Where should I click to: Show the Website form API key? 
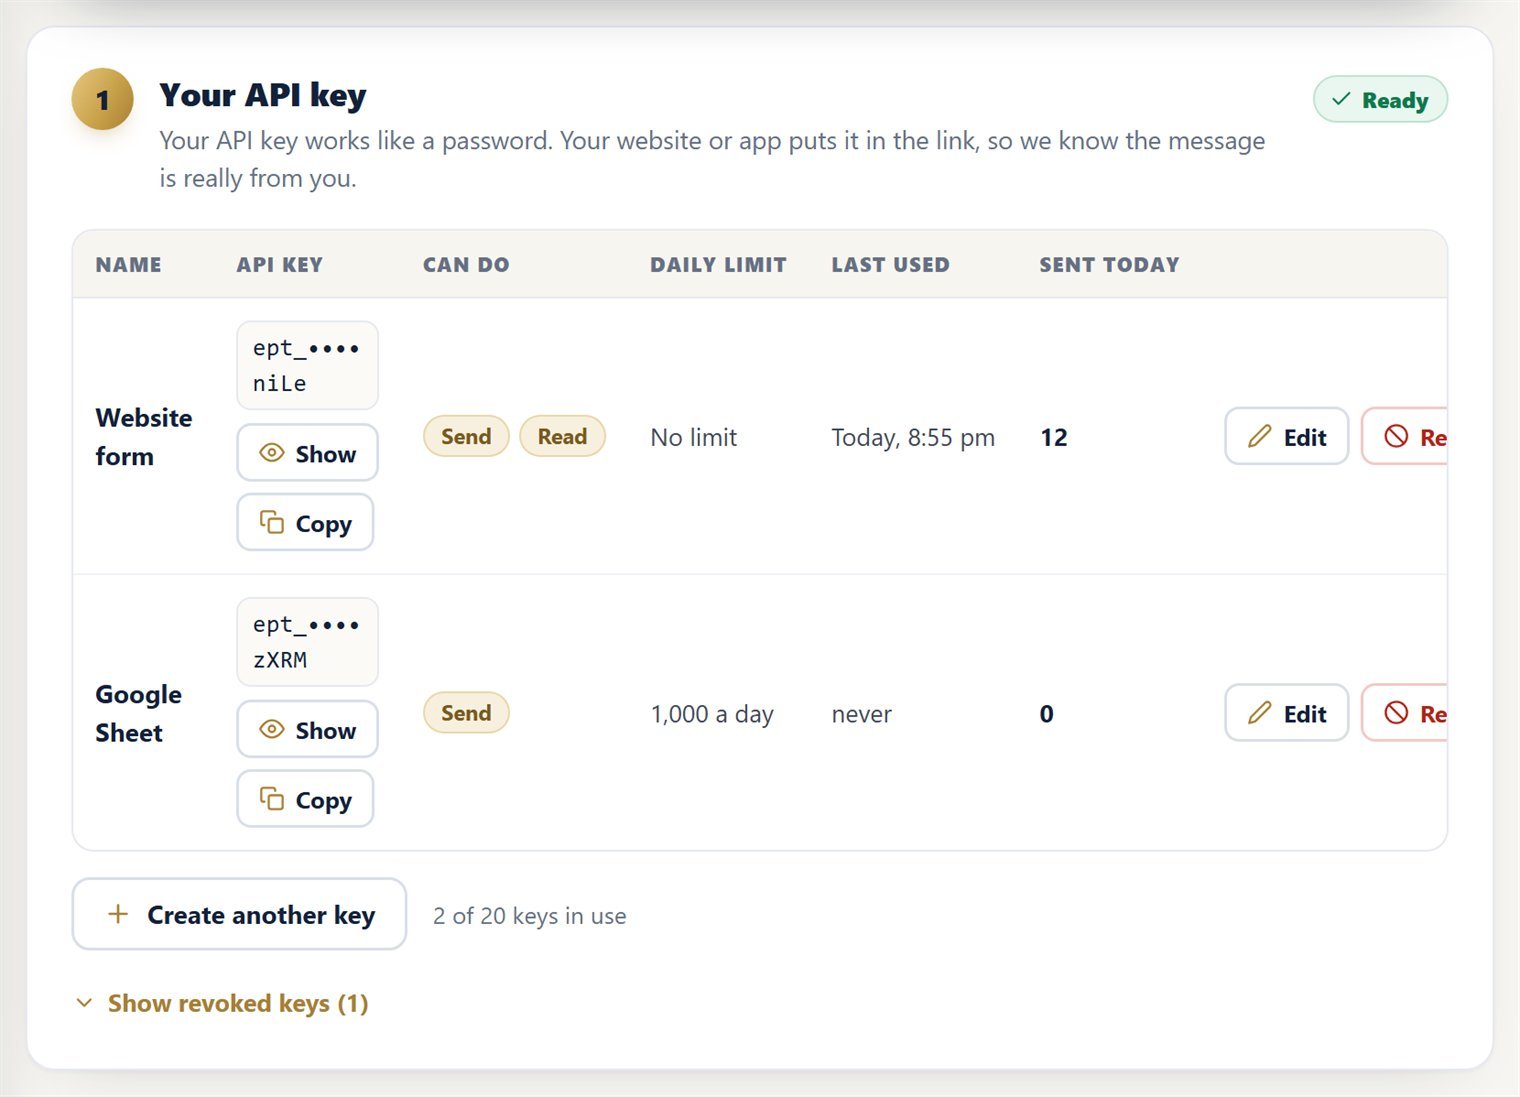307,453
